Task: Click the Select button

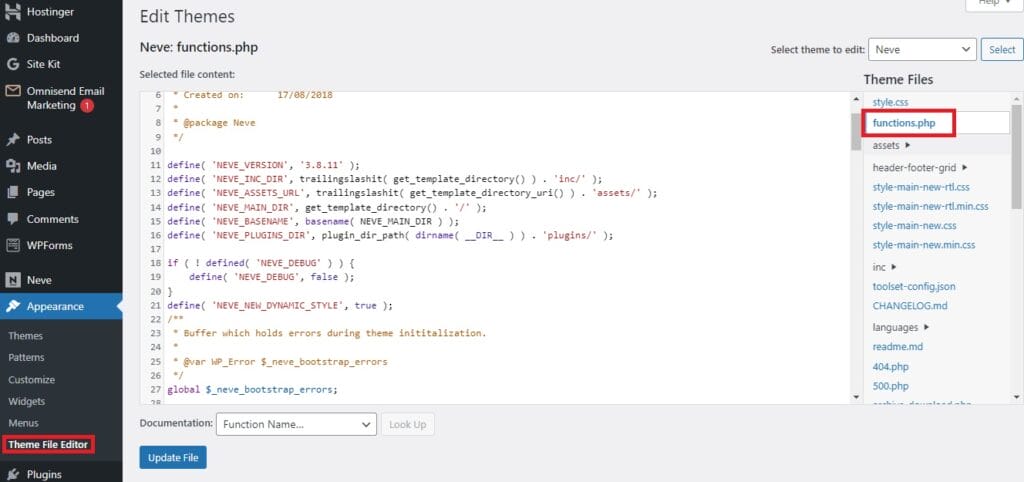Action: point(1002,49)
